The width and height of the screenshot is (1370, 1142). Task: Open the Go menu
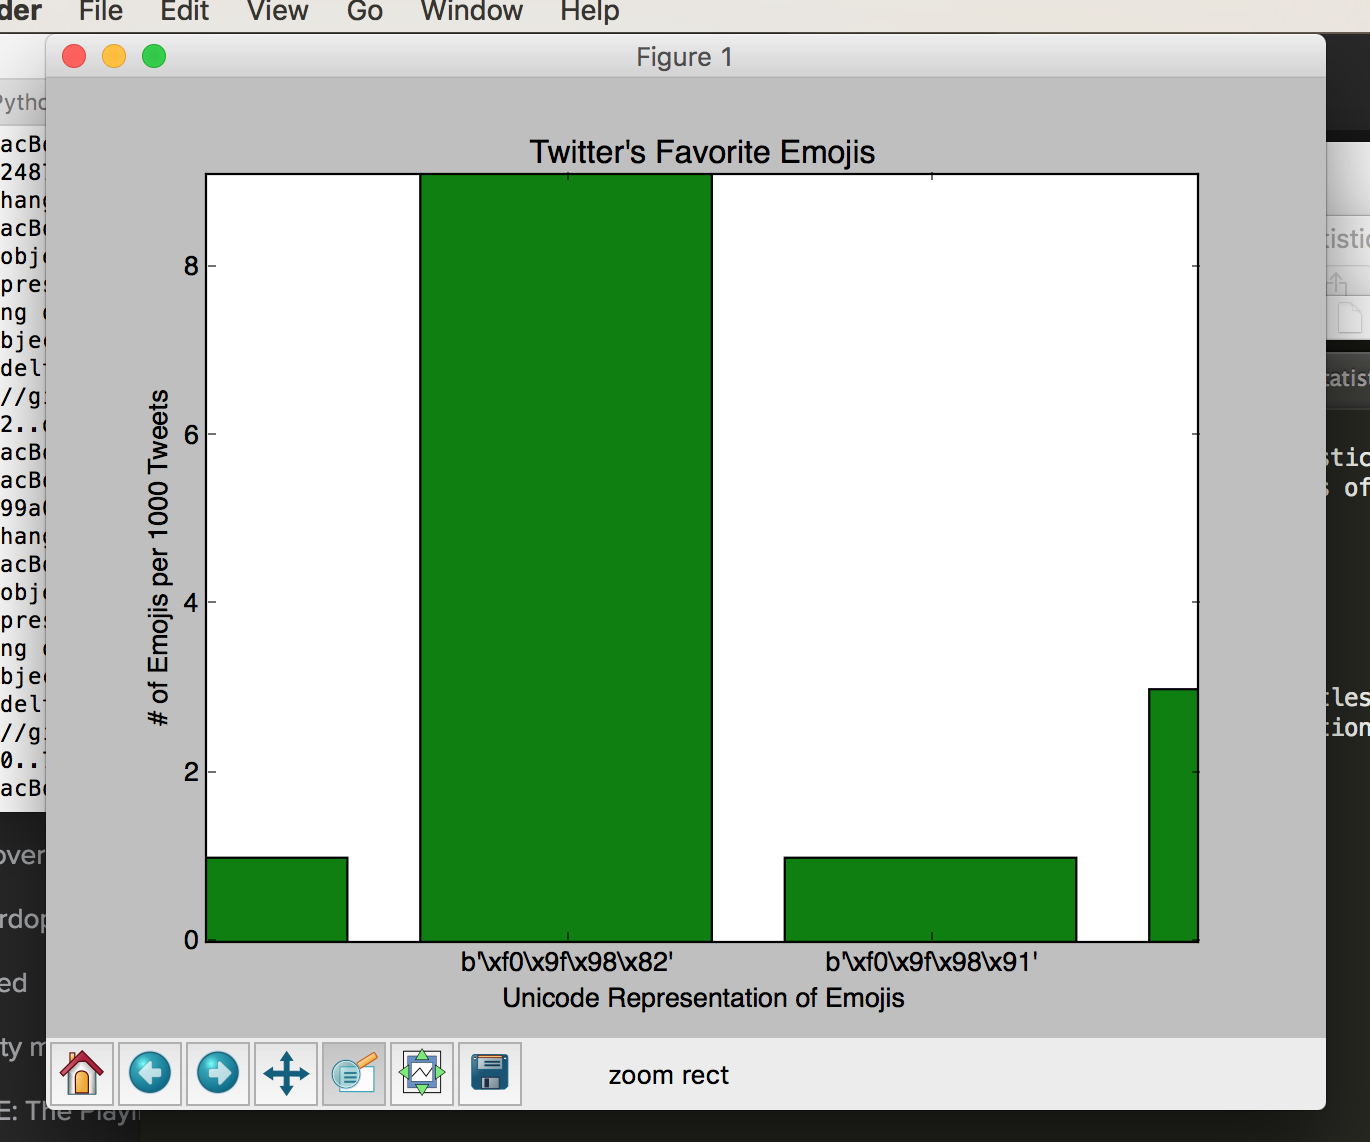[x=364, y=13]
